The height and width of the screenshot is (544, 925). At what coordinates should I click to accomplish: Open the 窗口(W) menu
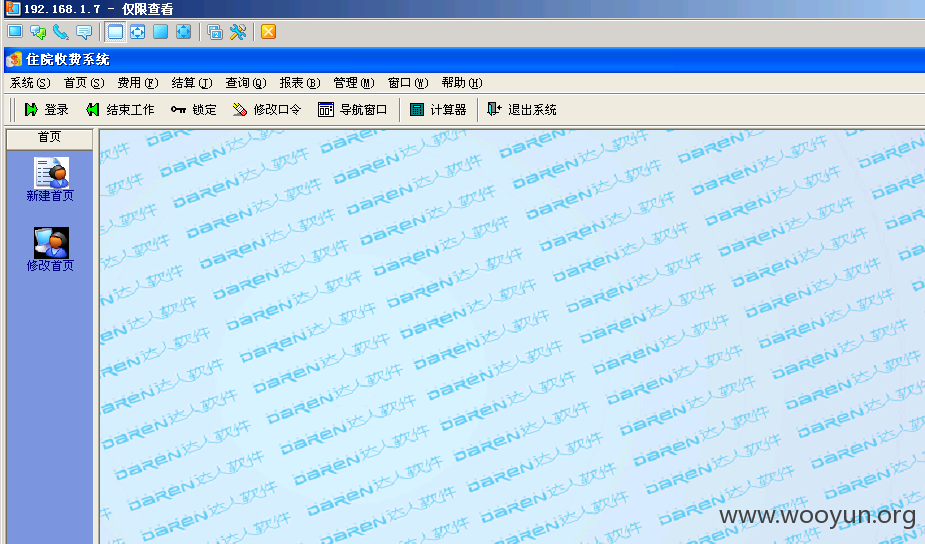[408, 83]
